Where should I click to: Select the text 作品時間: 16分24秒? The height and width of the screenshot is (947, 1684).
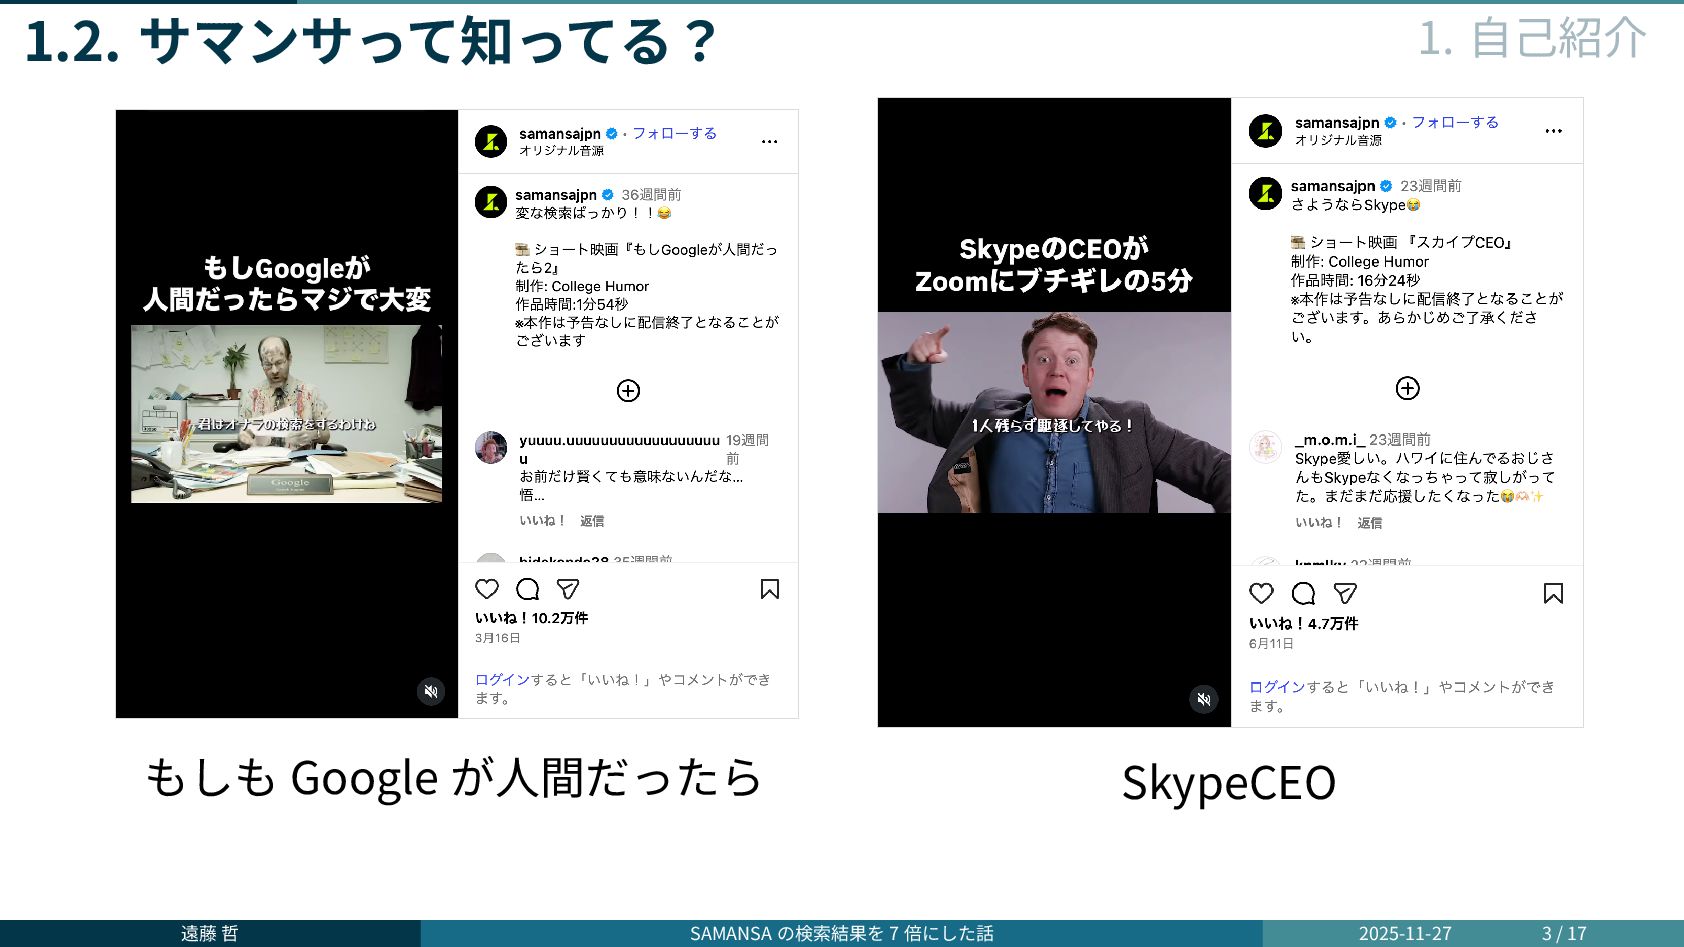click(x=1355, y=281)
